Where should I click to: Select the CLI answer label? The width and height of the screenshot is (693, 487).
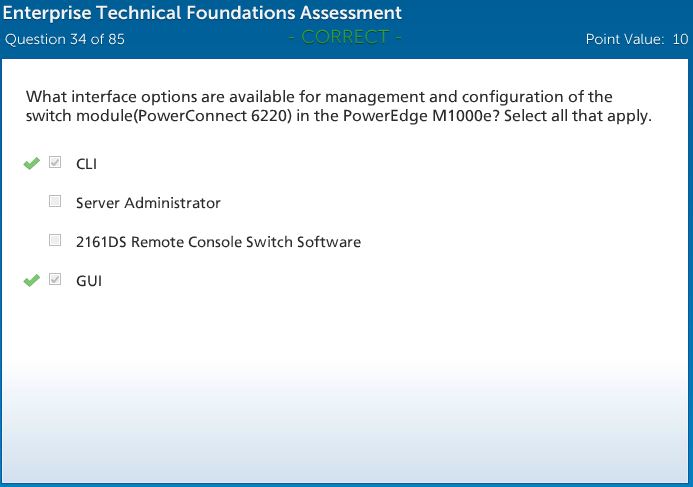pyautogui.click(x=86, y=164)
